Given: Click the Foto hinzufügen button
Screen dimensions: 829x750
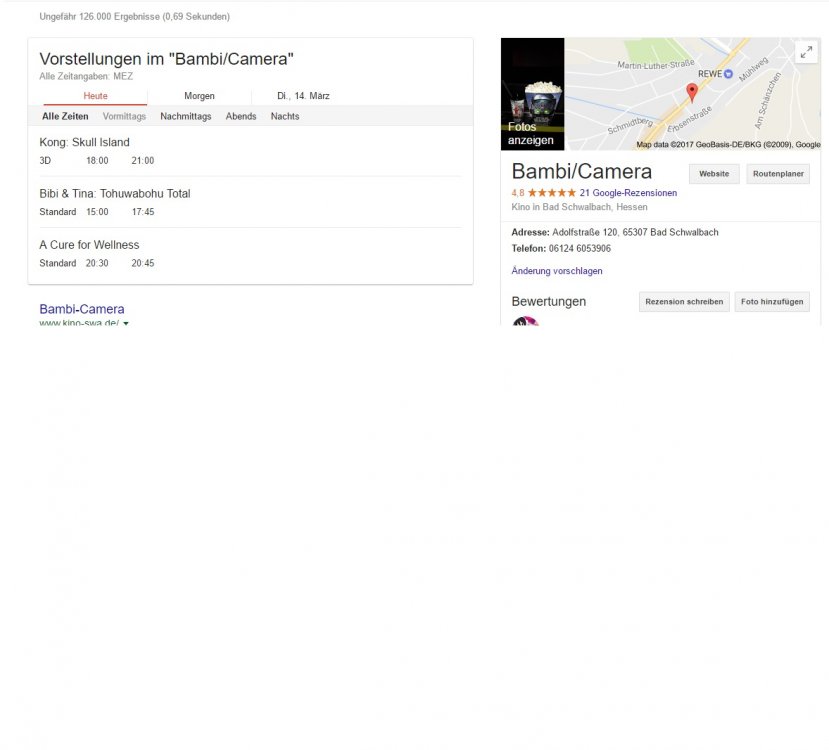Looking at the screenshot, I should click(x=772, y=302).
